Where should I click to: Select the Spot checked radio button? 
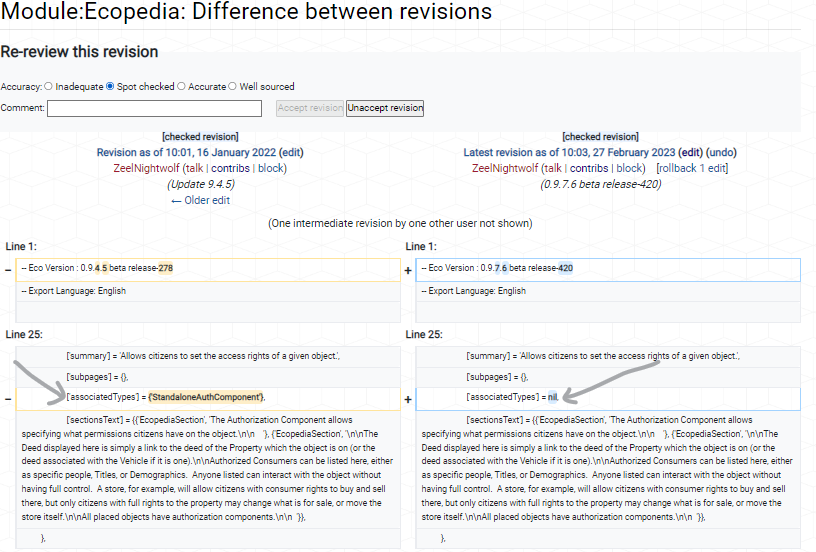(110, 86)
